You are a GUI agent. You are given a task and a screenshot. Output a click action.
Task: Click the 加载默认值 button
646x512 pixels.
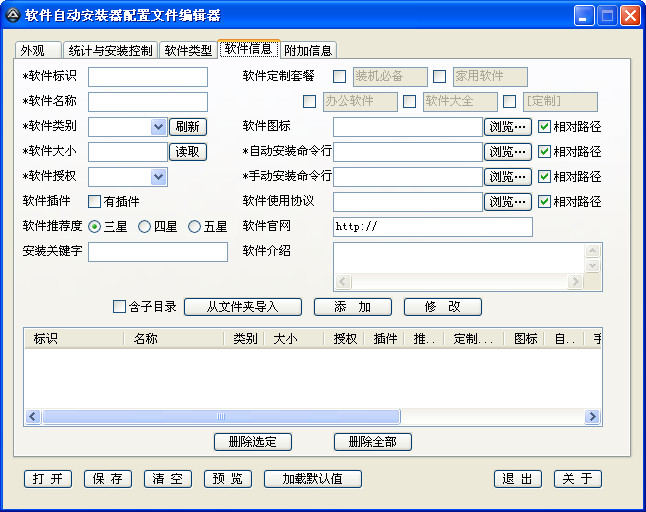pyautogui.click(x=313, y=479)
